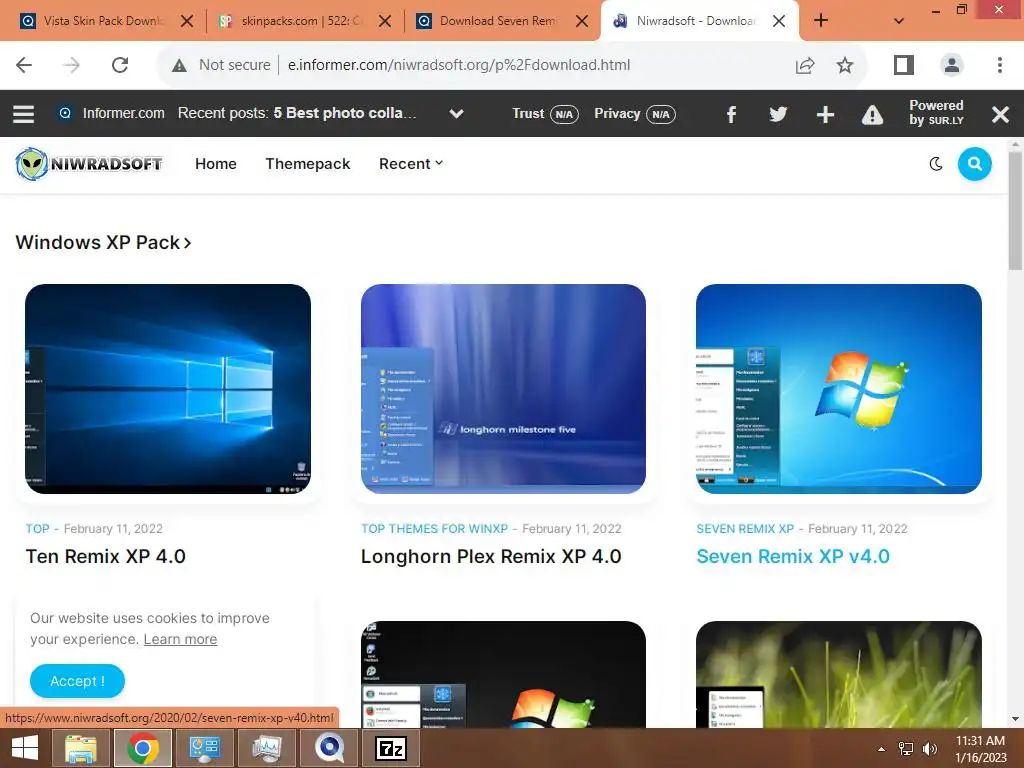Click the plus icon in Informer bar
This screenshot has width=1024, height=768.
point(825,114)
